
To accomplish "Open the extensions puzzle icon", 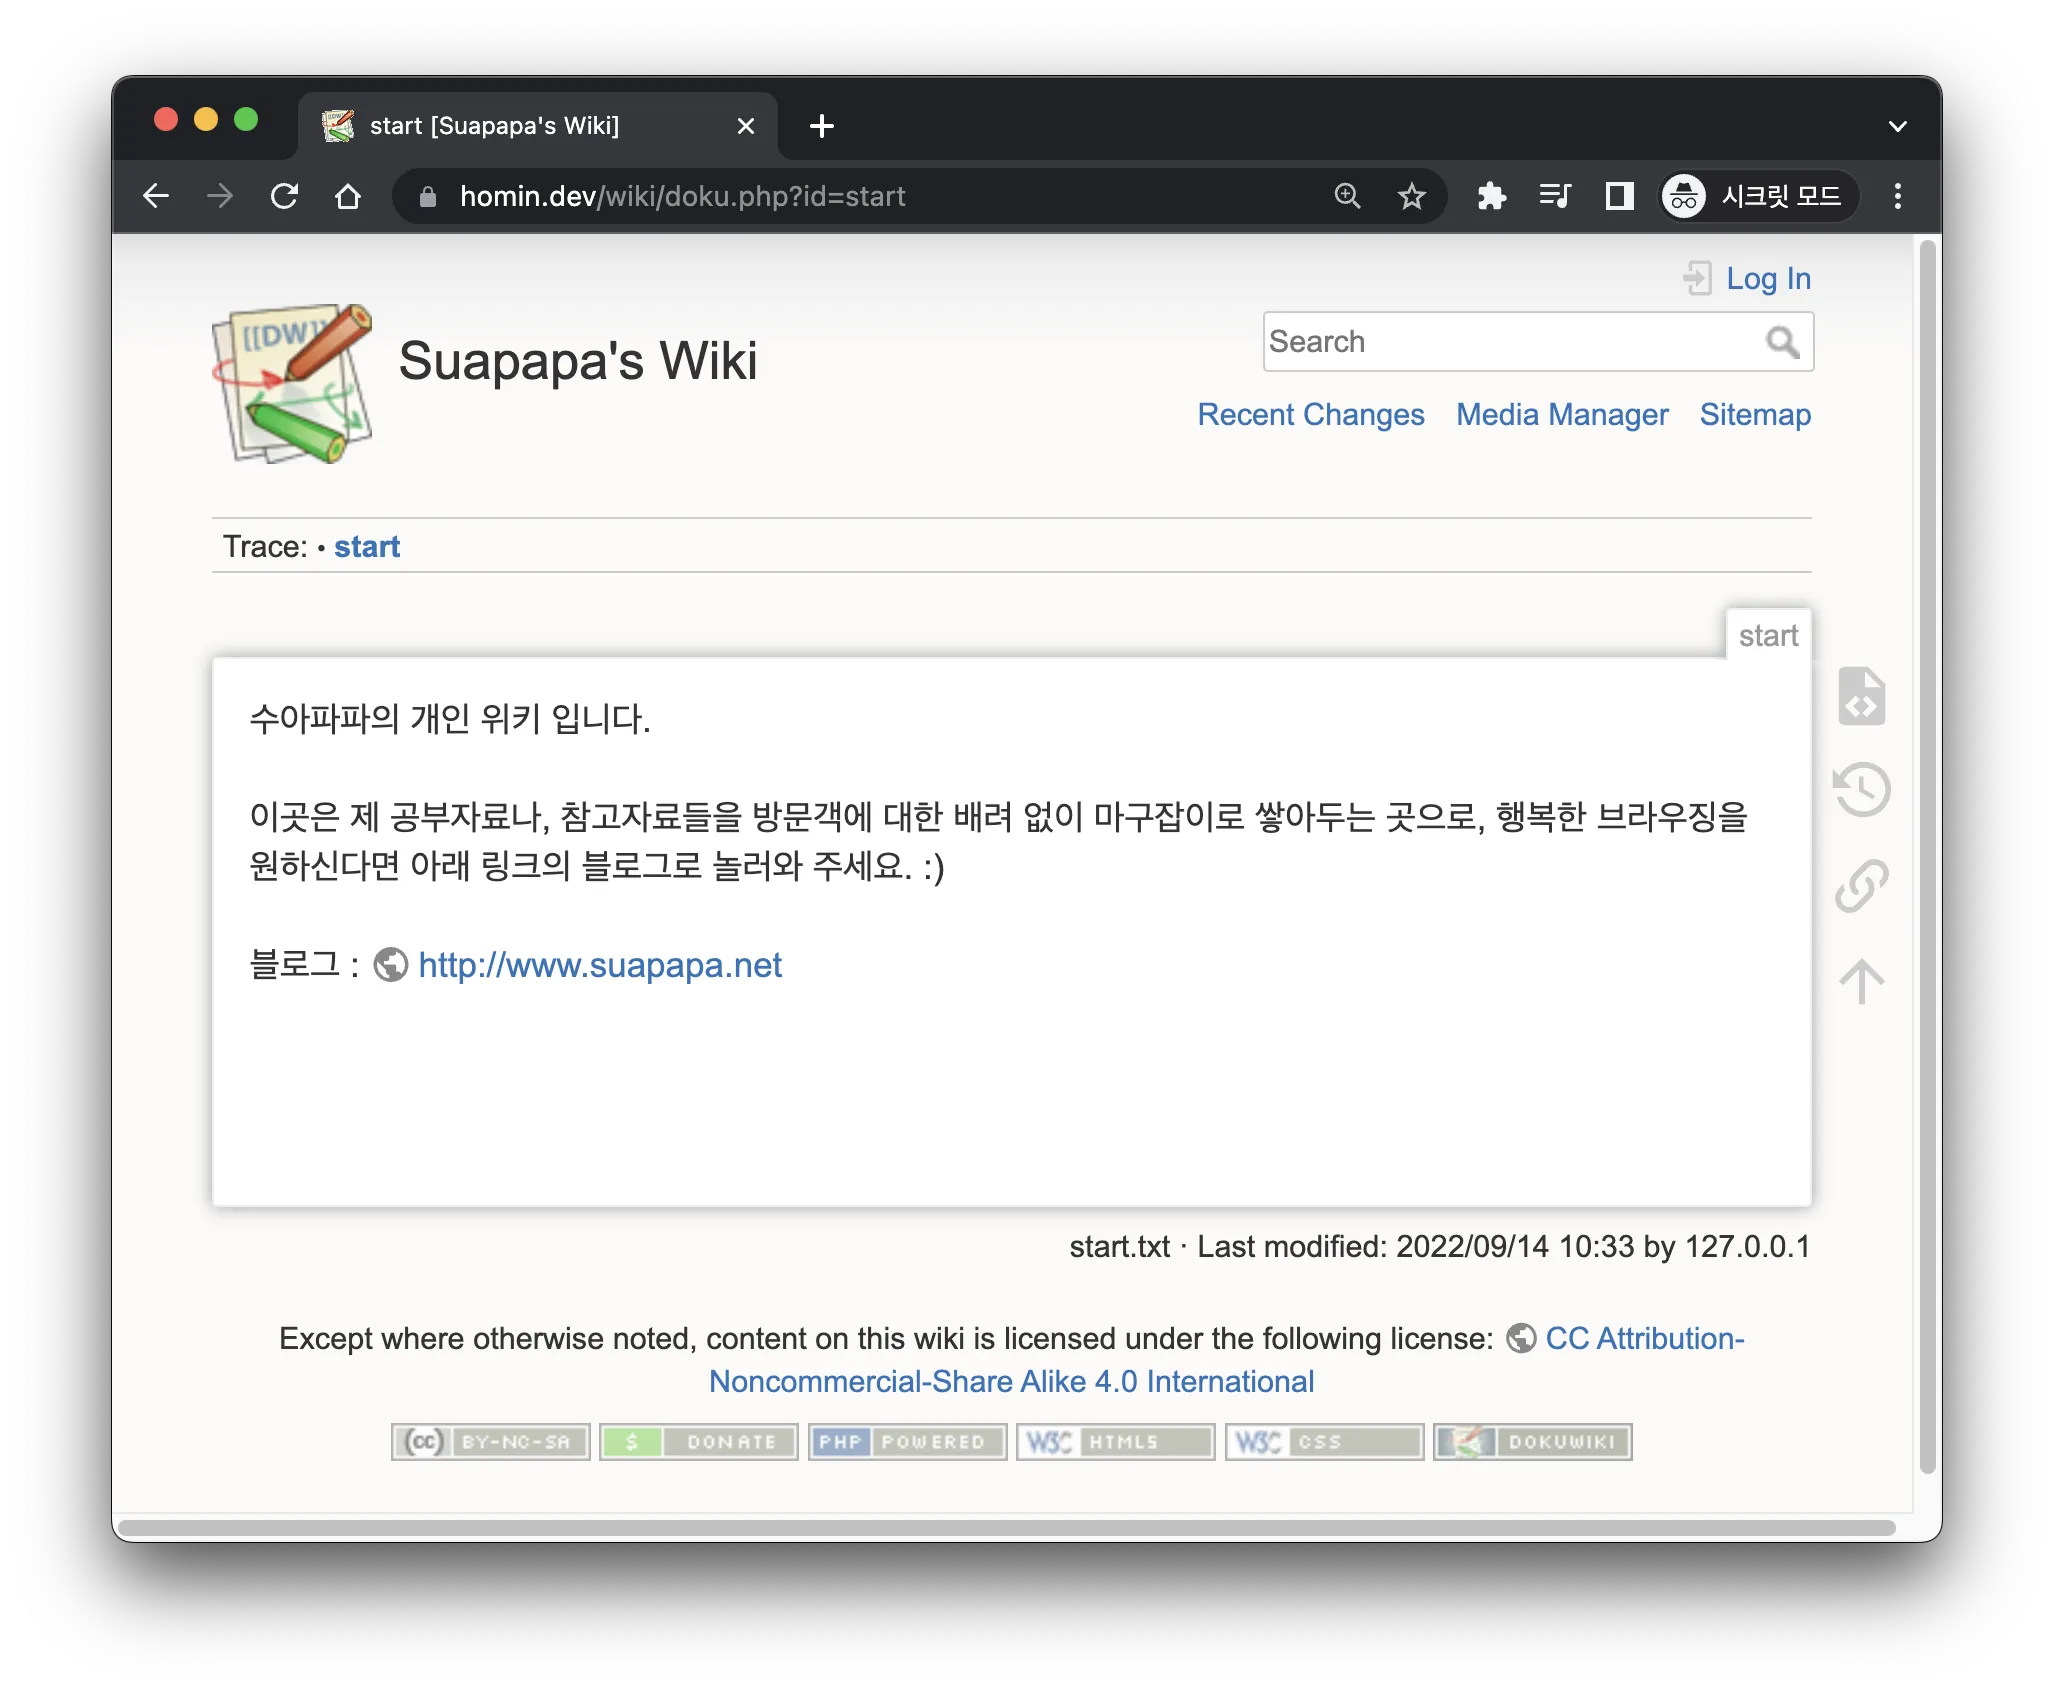I will point(1491,196).
